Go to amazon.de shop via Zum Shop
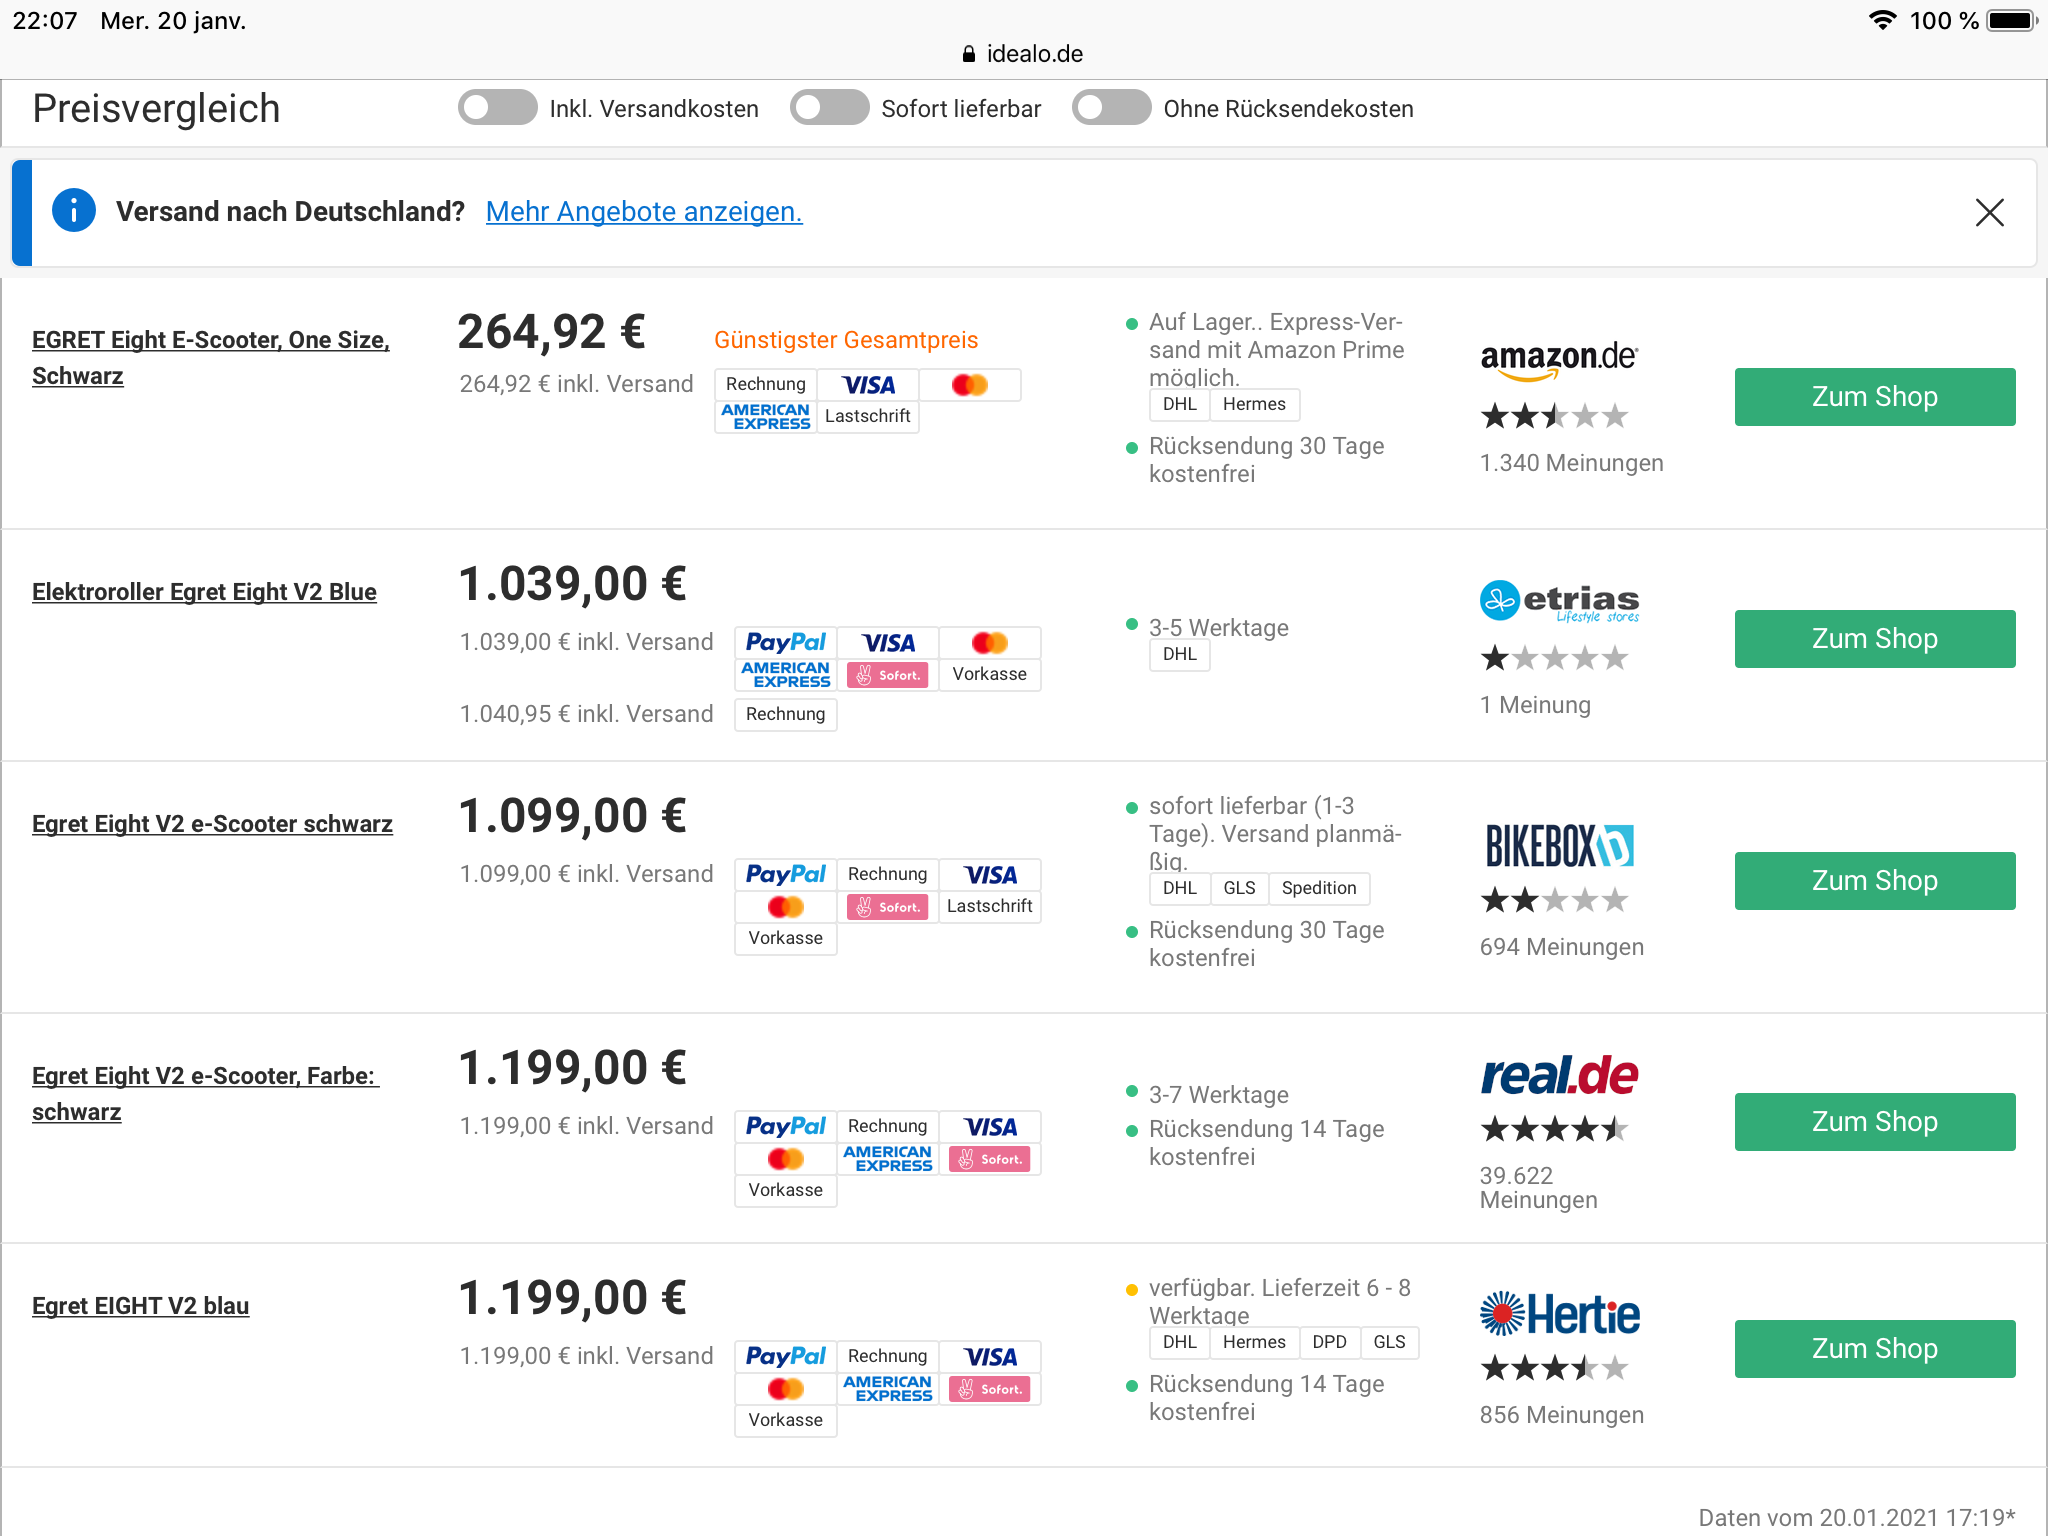2048x1536 pixels. tap(1875, 397)
